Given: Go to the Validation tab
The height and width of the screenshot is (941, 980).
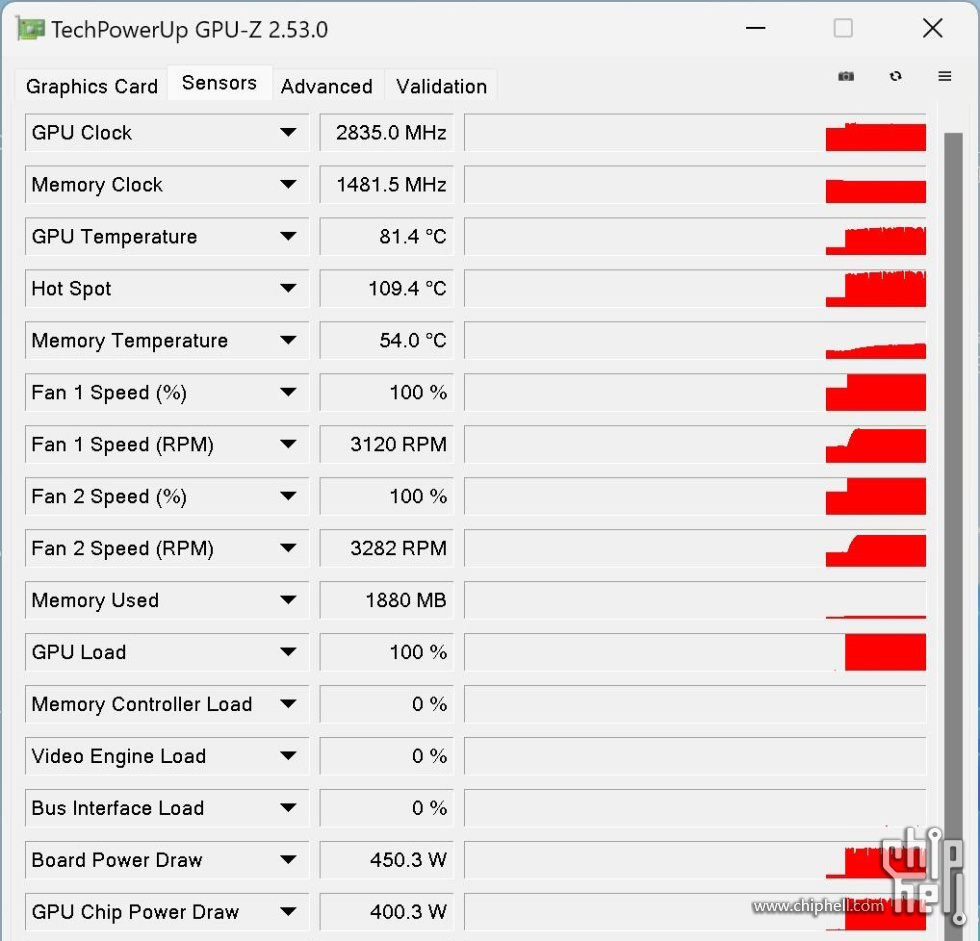Looking at the screenshot, I should coord(441,86).
